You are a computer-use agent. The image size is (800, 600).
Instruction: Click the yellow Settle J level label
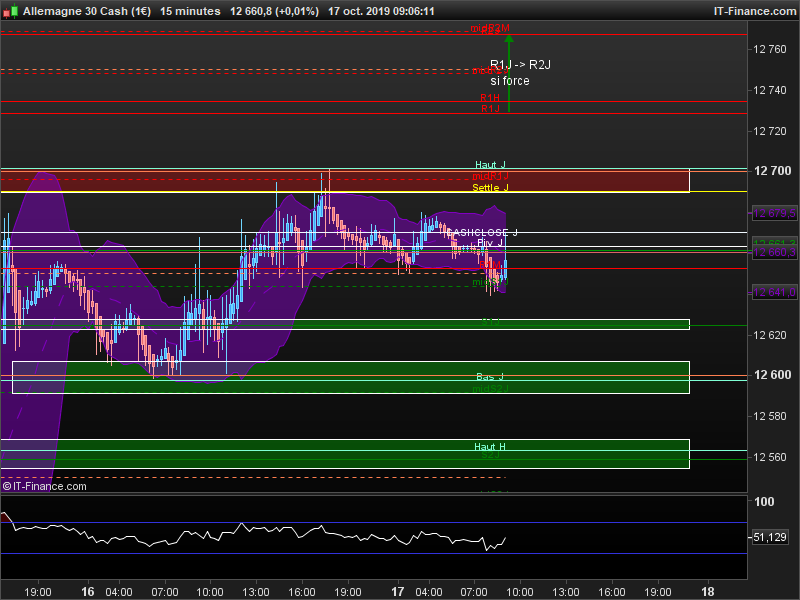490,188
